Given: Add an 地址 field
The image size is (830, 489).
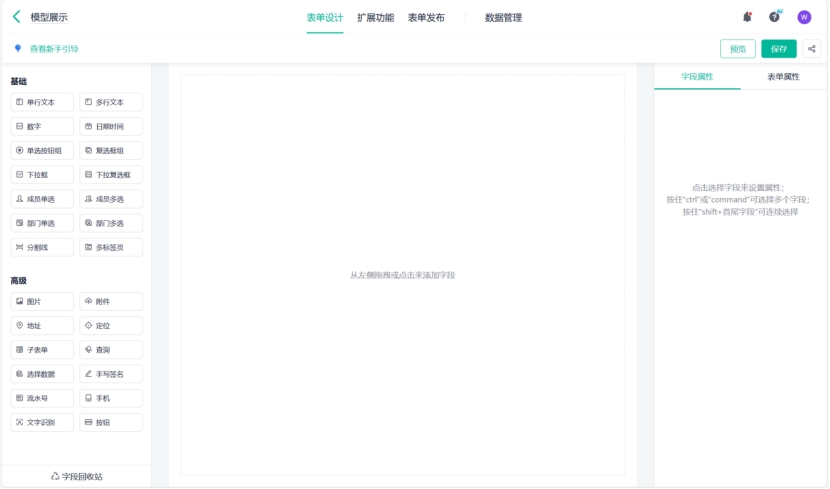Looking at the screenshot, I should pyautogui.click(x=42, y=326).
